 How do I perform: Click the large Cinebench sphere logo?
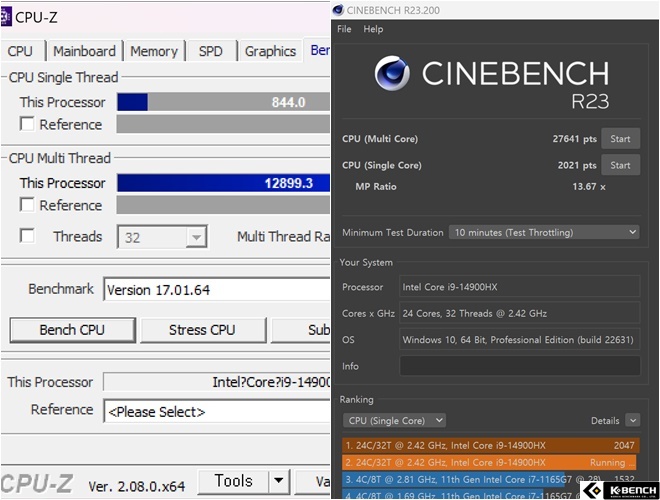[x=392, y=75]
